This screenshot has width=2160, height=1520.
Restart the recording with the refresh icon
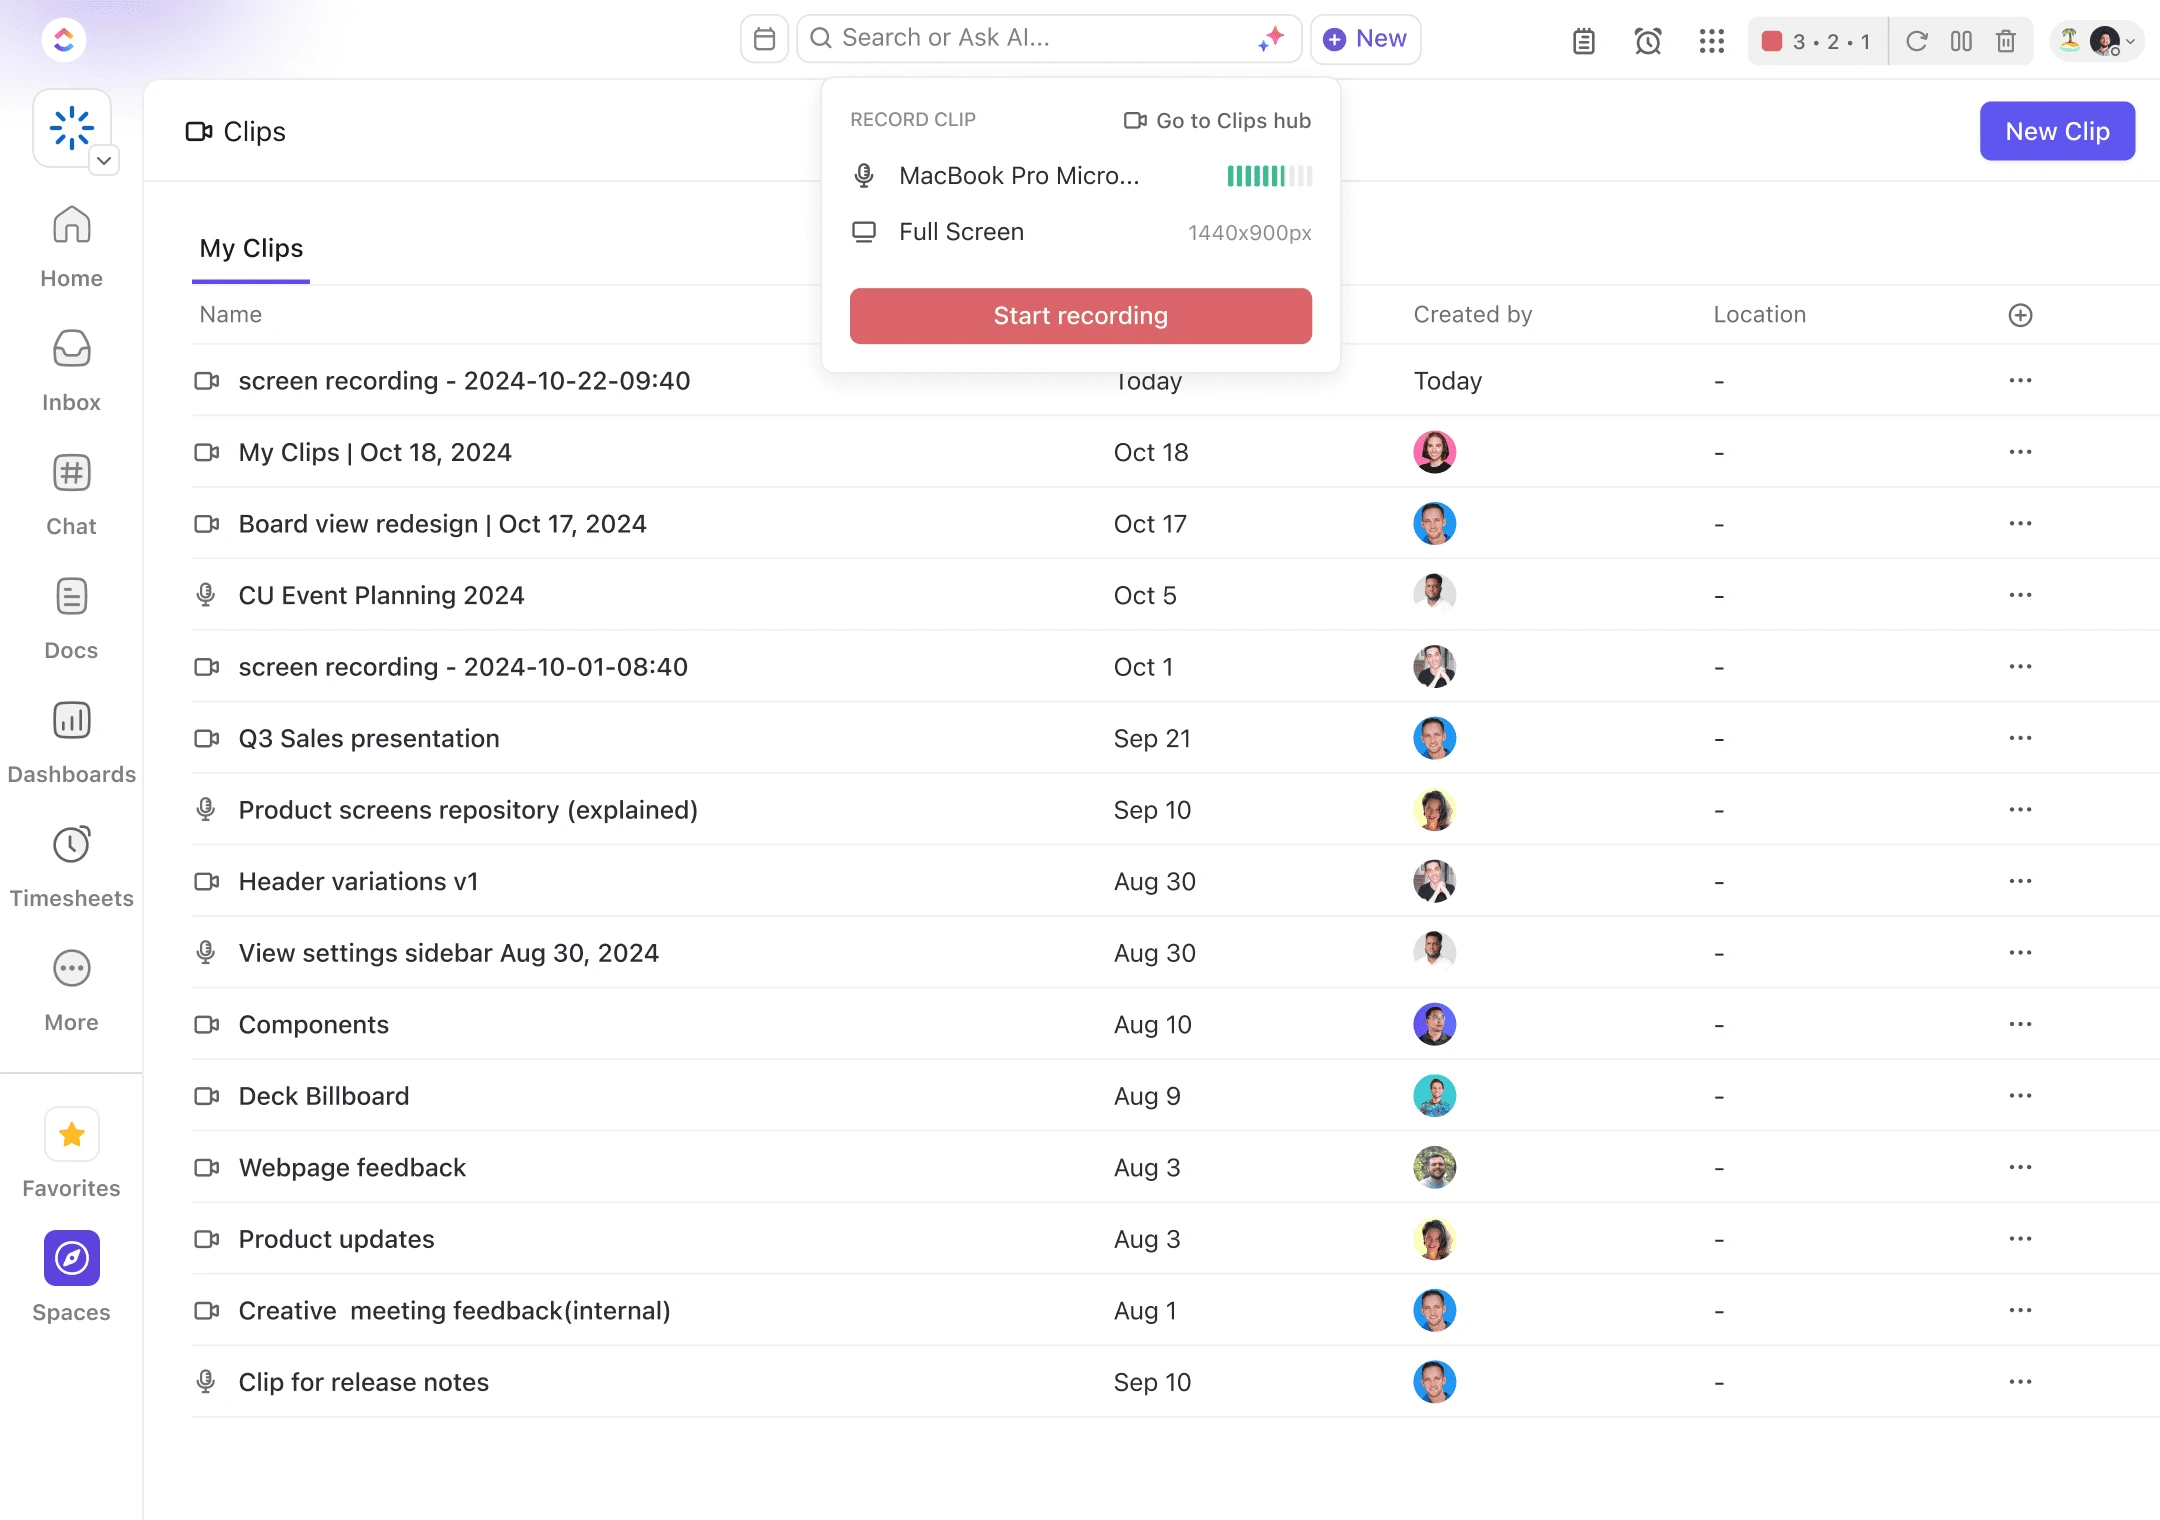1916,41
